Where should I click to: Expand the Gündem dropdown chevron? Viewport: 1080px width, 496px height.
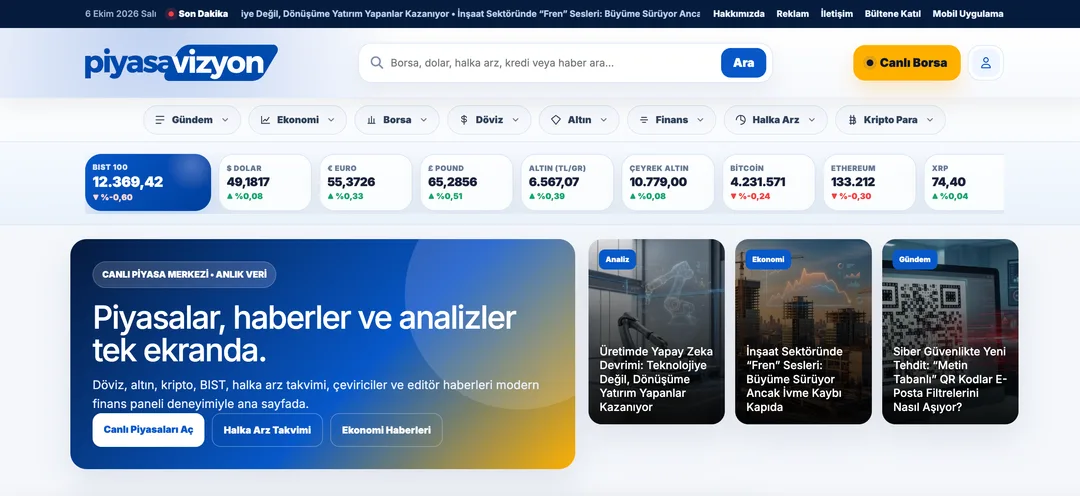225,120
